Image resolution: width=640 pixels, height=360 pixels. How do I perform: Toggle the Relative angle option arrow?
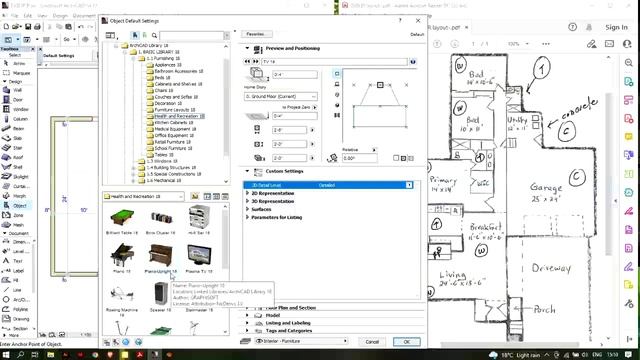(x=374, y=150)
